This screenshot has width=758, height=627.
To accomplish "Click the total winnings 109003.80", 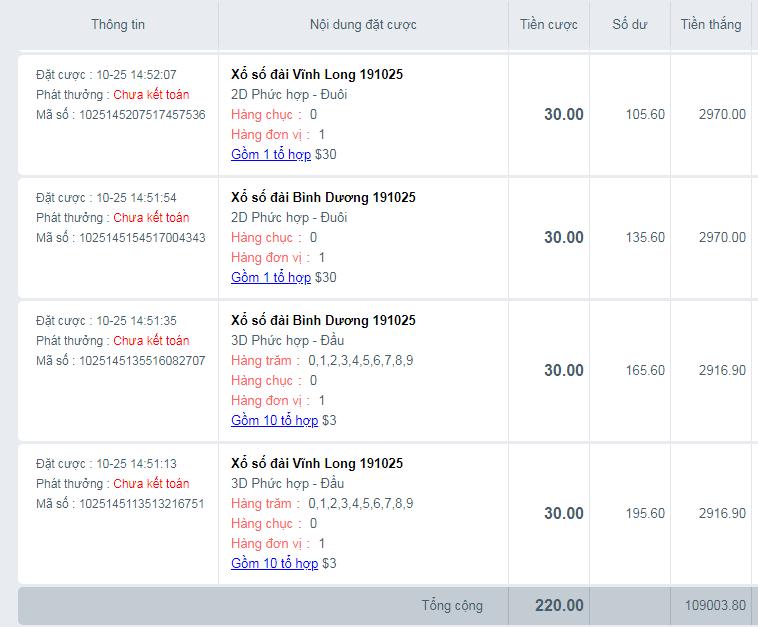I will (x=715, y=605).
